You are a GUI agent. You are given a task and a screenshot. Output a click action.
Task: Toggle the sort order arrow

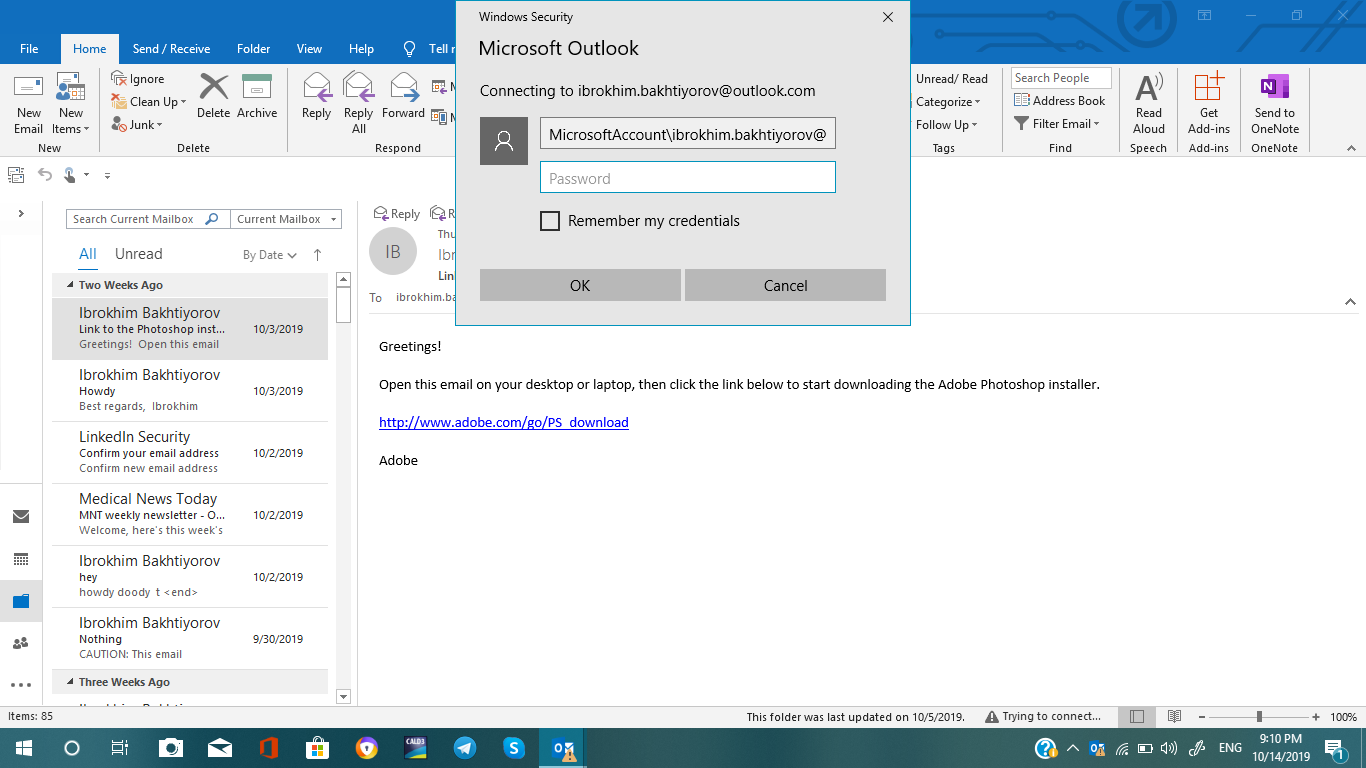pyautogui.click(x=318, y=255)
